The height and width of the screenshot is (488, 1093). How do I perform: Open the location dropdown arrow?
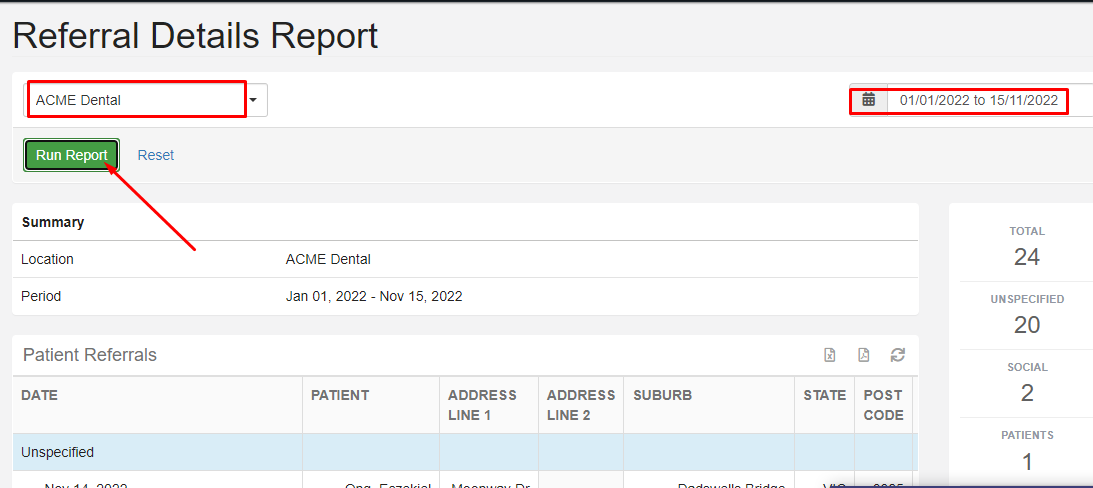coord(254,100)
